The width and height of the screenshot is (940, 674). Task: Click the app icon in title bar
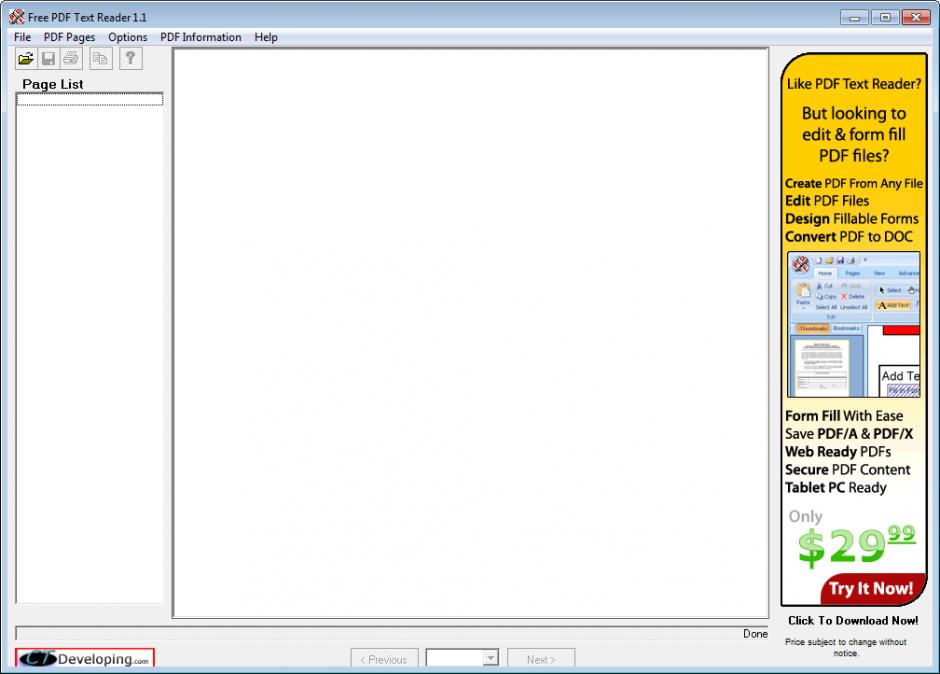16,17
